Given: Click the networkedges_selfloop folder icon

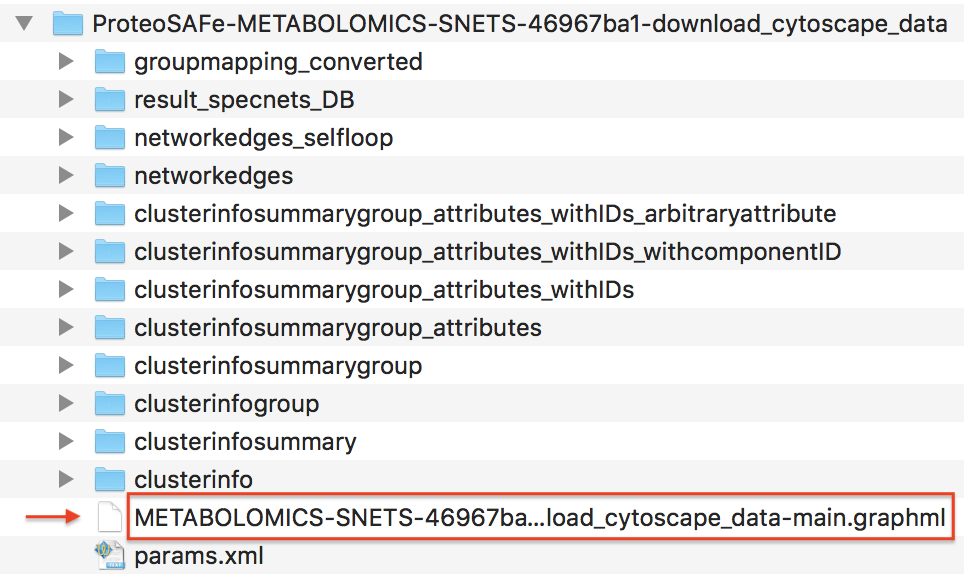Looking at the screenshot, I should (x=109, y=138).
